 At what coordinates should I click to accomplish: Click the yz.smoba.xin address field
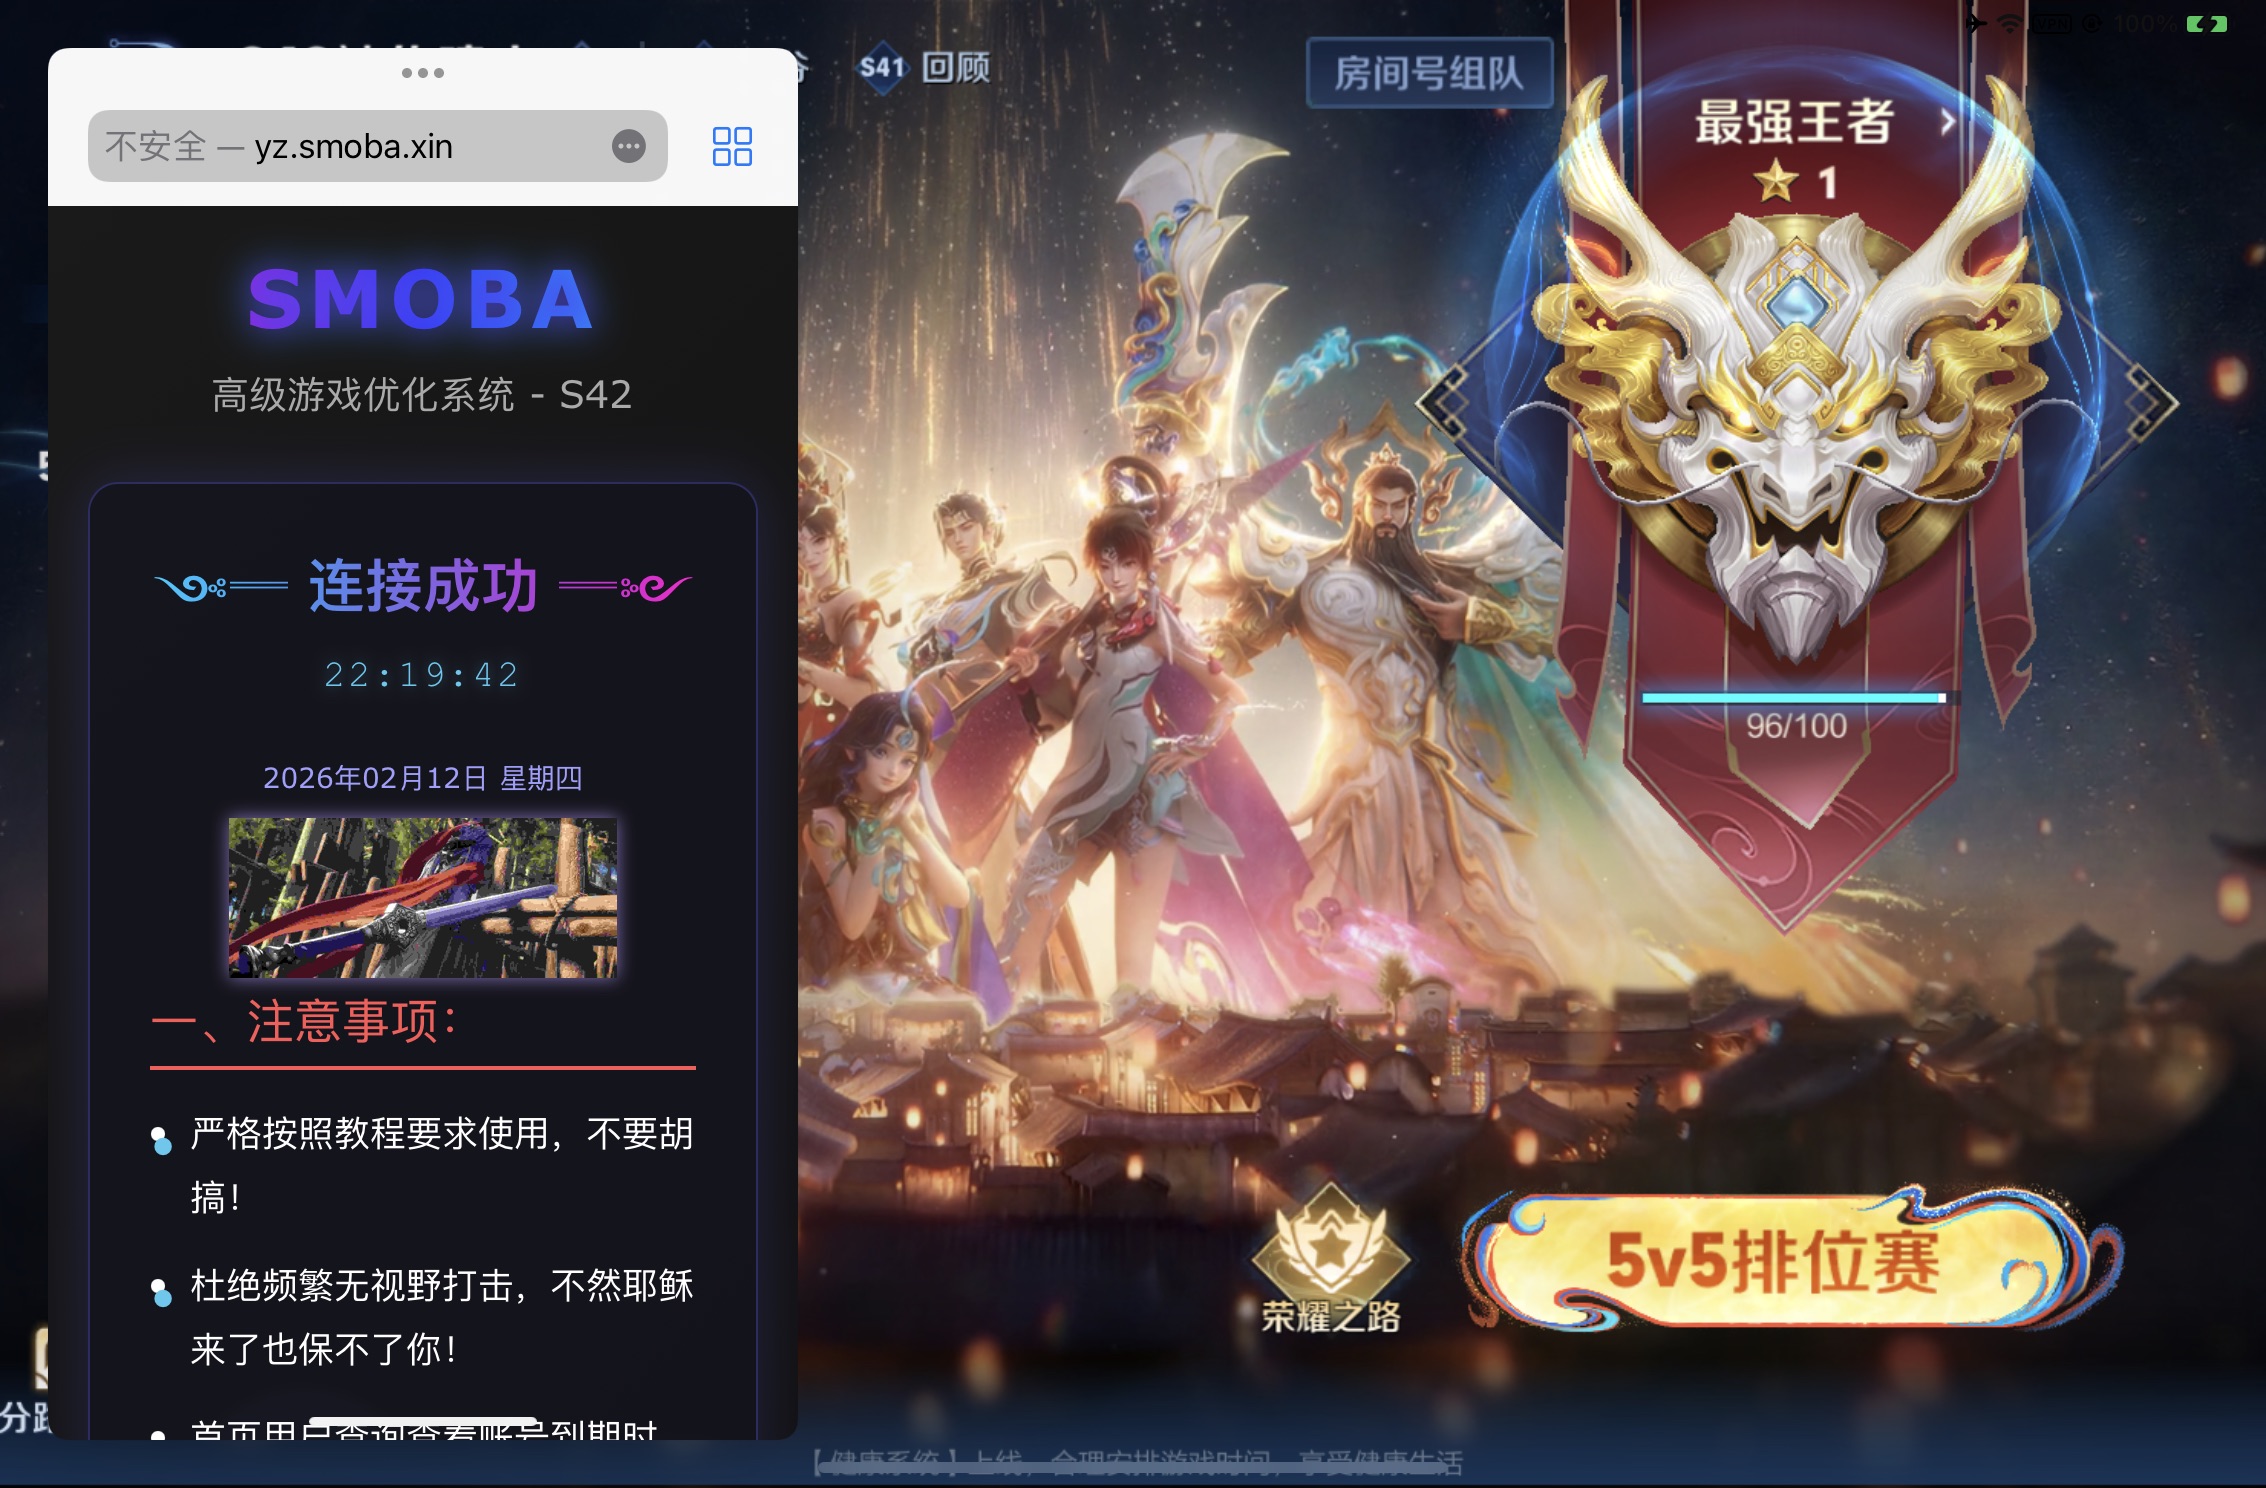tap(378, 146)
